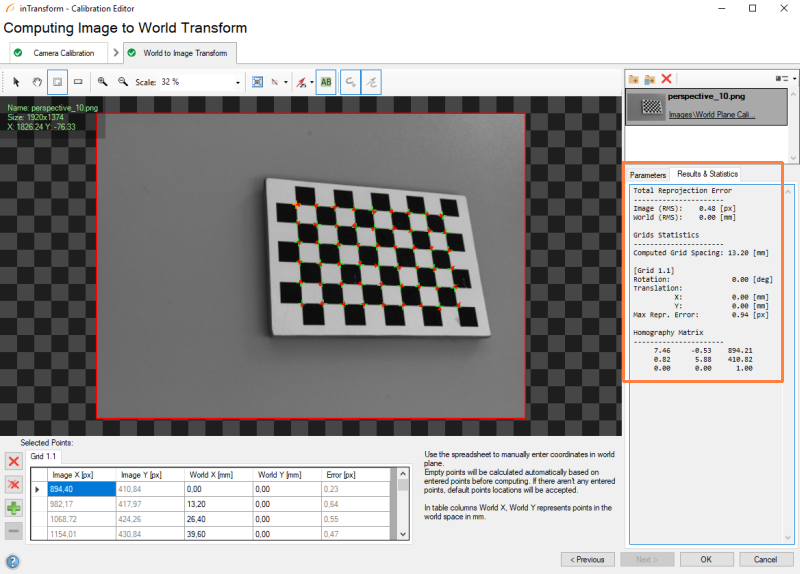Toggle the AB labels display button
The image size is (800, 574).
(325, 82)
